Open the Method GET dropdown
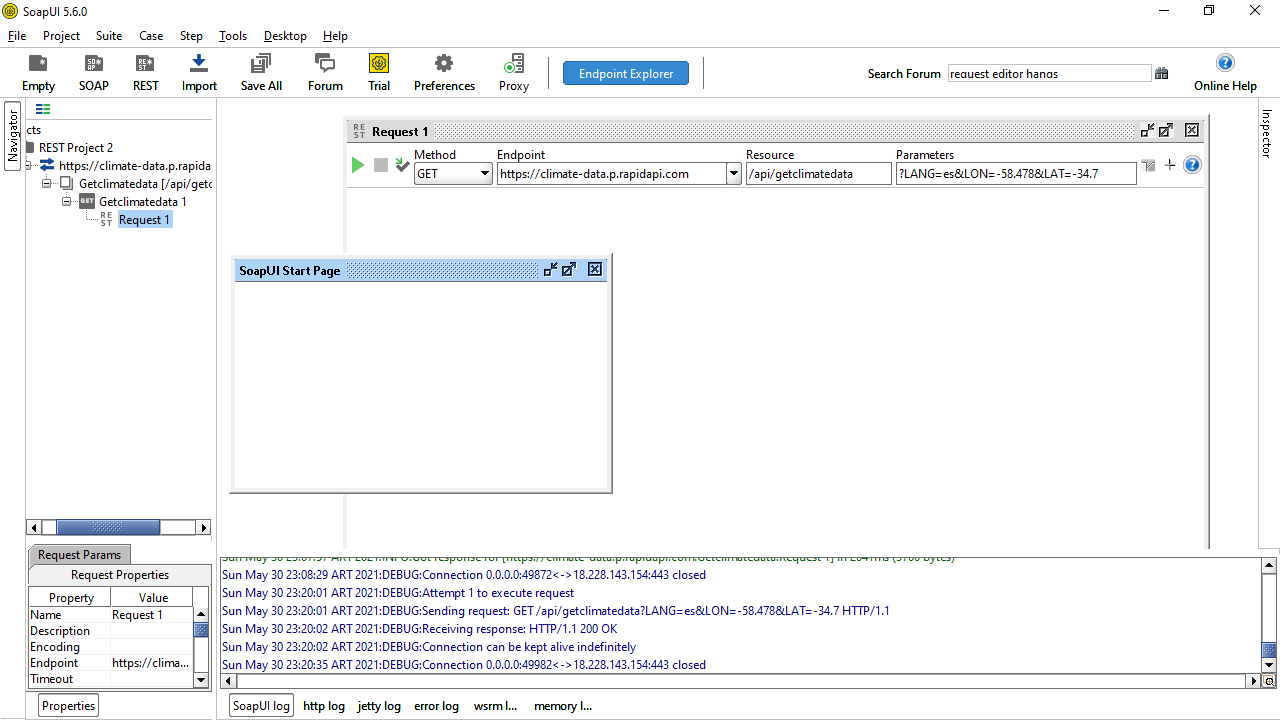This screenshot has width=1280, height=720. tap(453, 174)
